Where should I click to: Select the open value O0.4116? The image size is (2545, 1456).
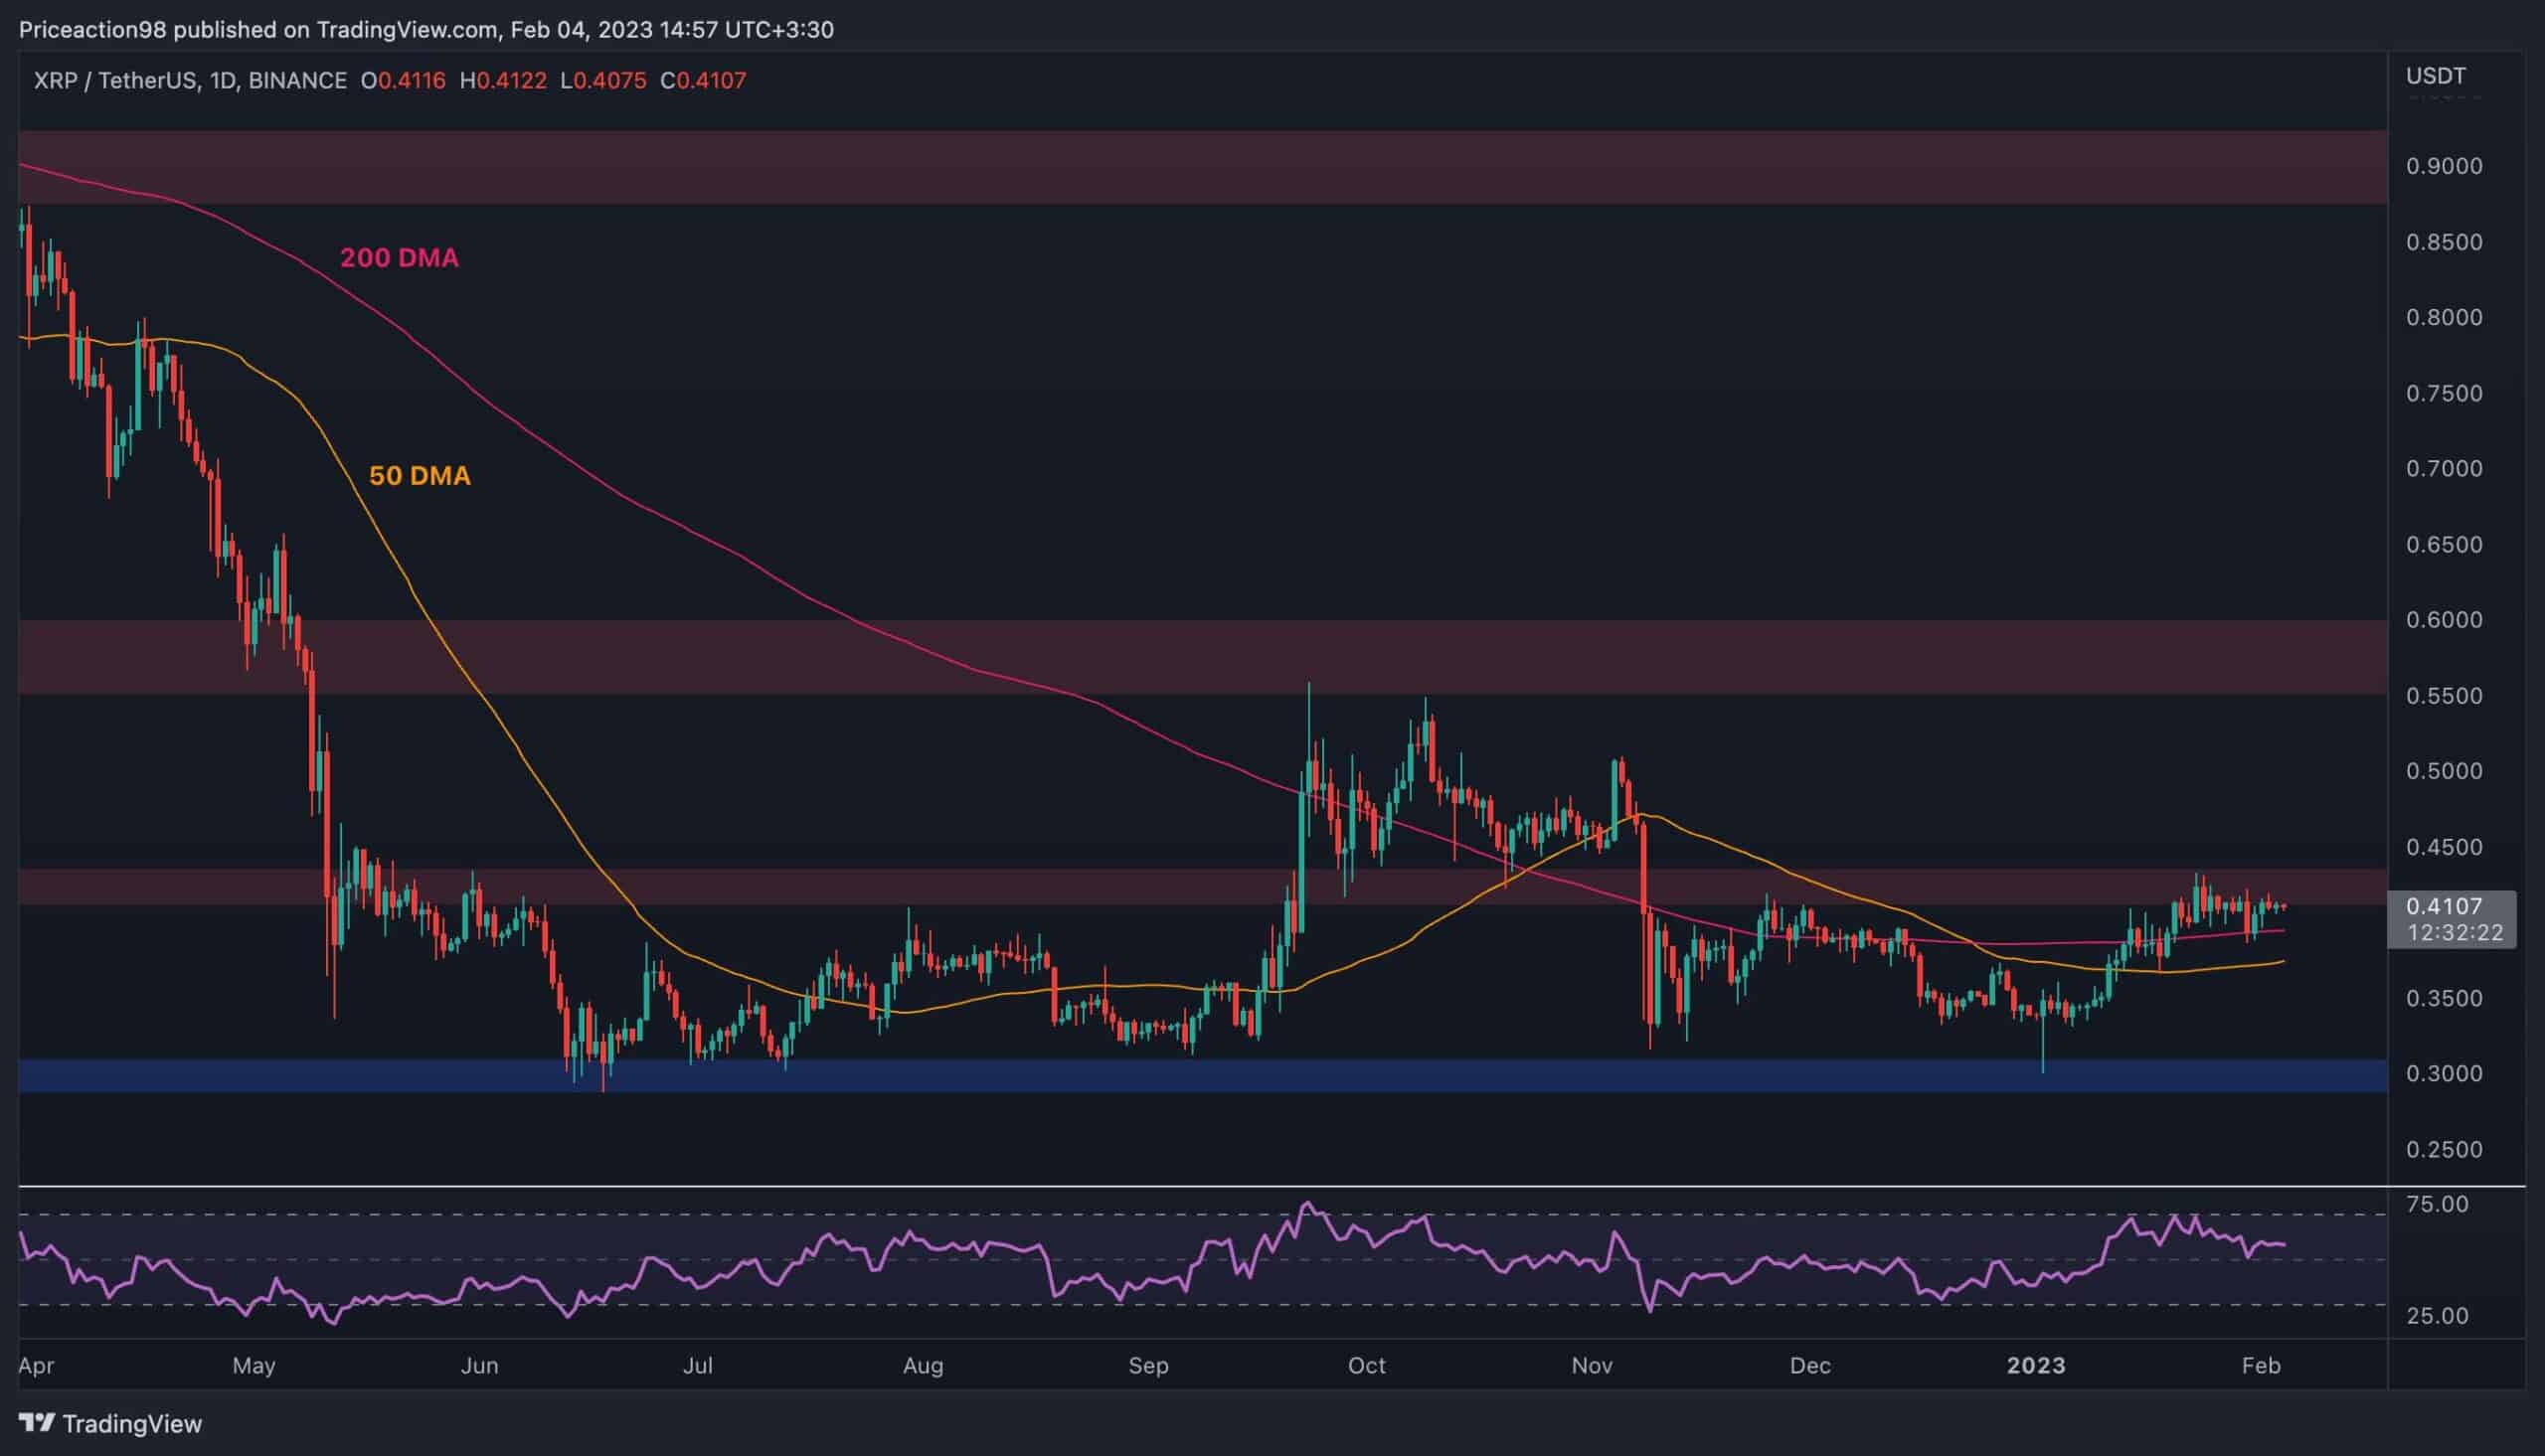(x=403, y=81)
